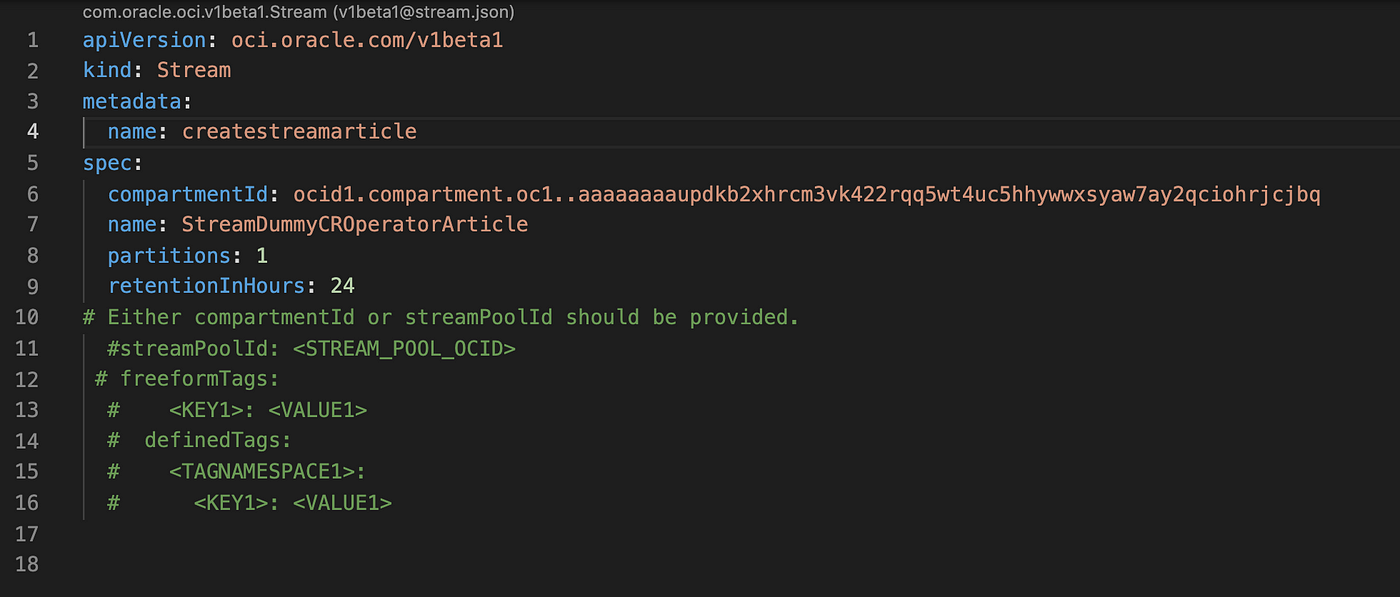The width and height of the screenshot is (1400, 597).
Task: Select line number 10 in gutter
Action: [x=27, y=317]
